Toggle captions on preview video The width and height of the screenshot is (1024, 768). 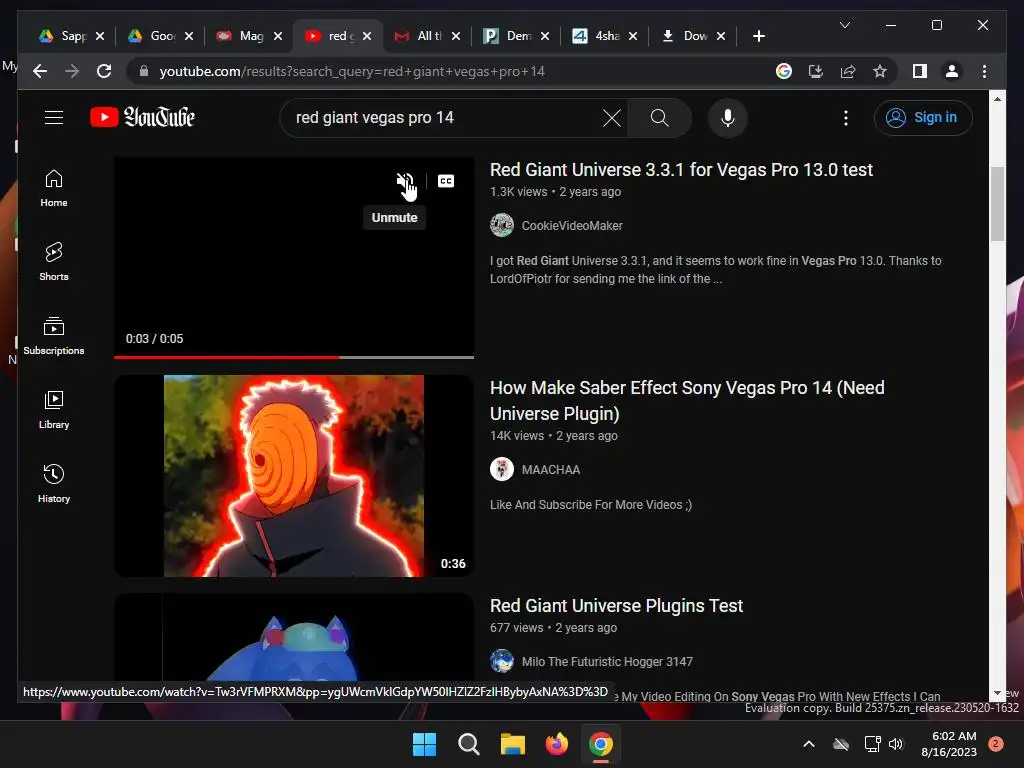[x=446, y=181]
